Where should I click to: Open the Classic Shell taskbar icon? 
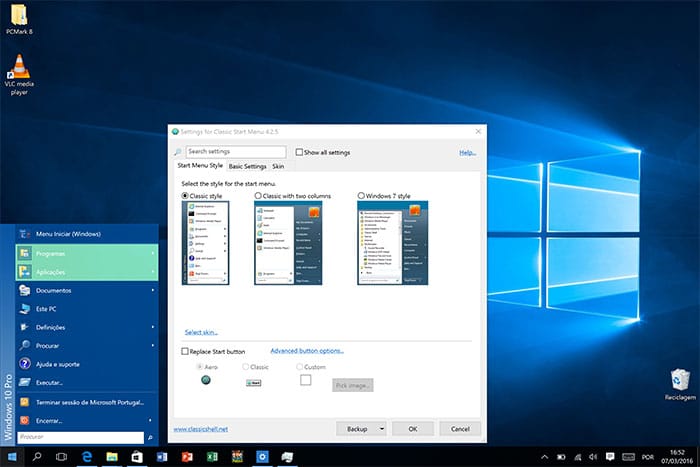(x=287, y=456)
